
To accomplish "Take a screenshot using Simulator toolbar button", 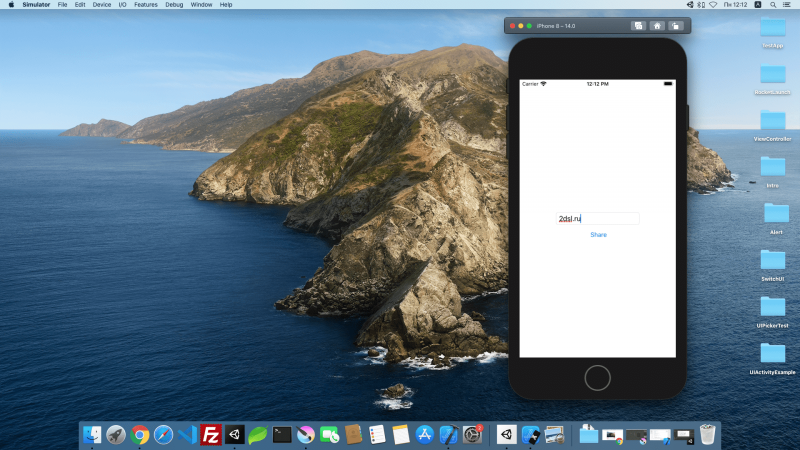I will click(x=638, y=26).
